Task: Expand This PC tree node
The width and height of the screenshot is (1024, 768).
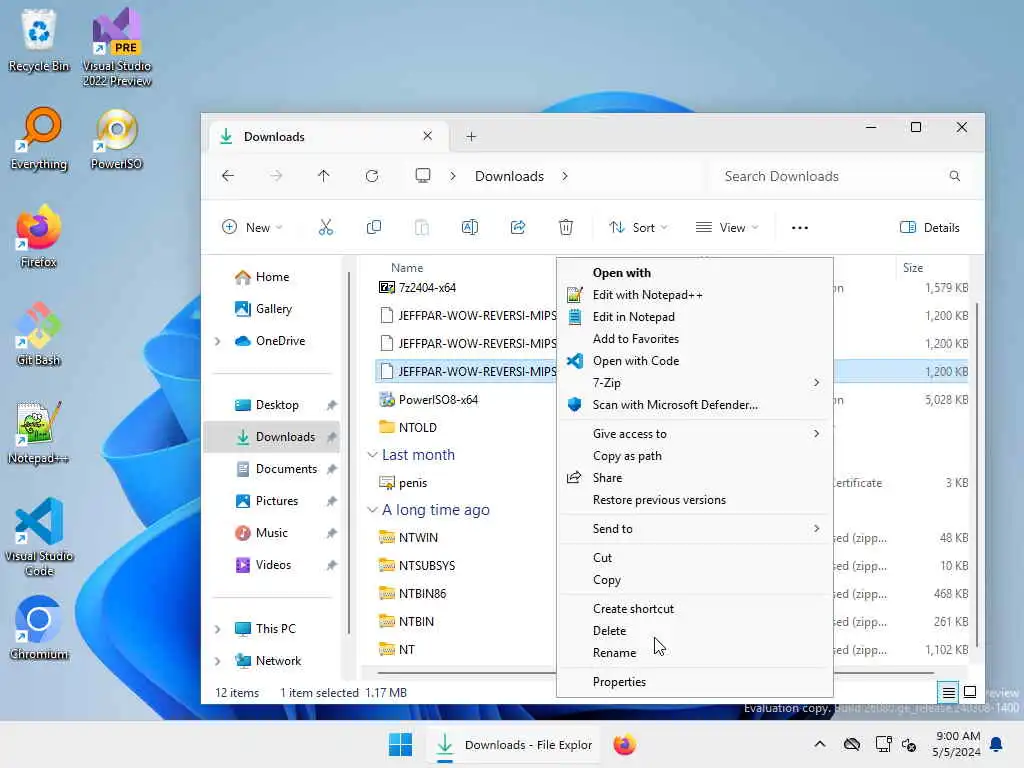Action: 217,629
